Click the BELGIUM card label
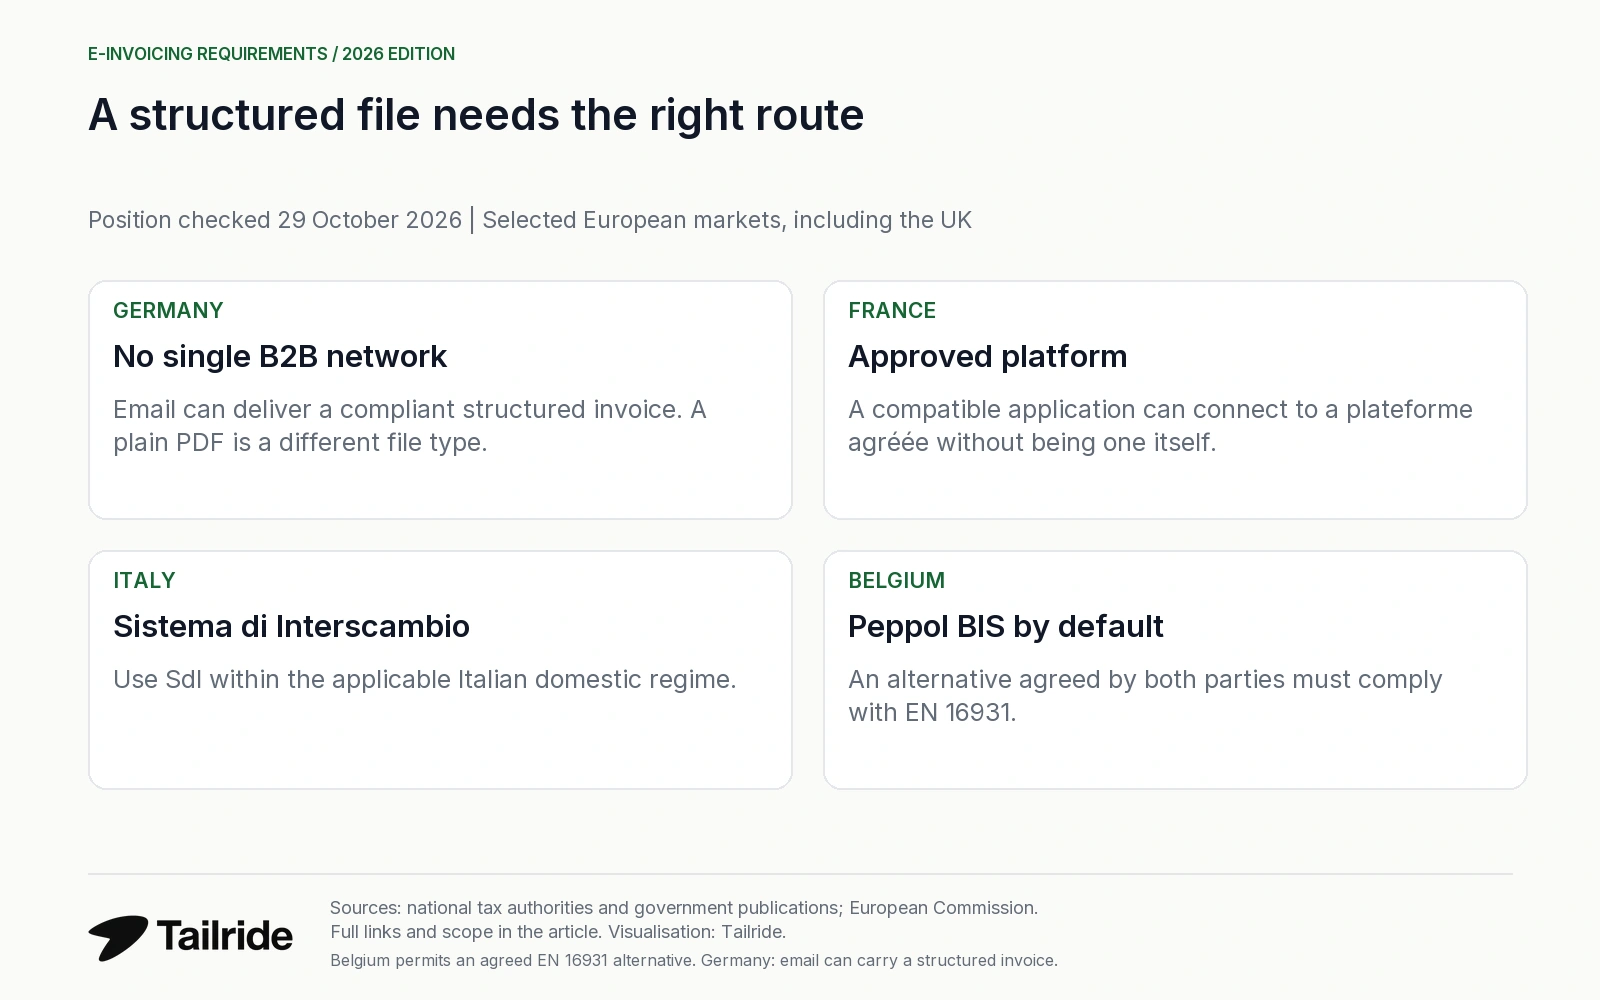 point(896,580)
